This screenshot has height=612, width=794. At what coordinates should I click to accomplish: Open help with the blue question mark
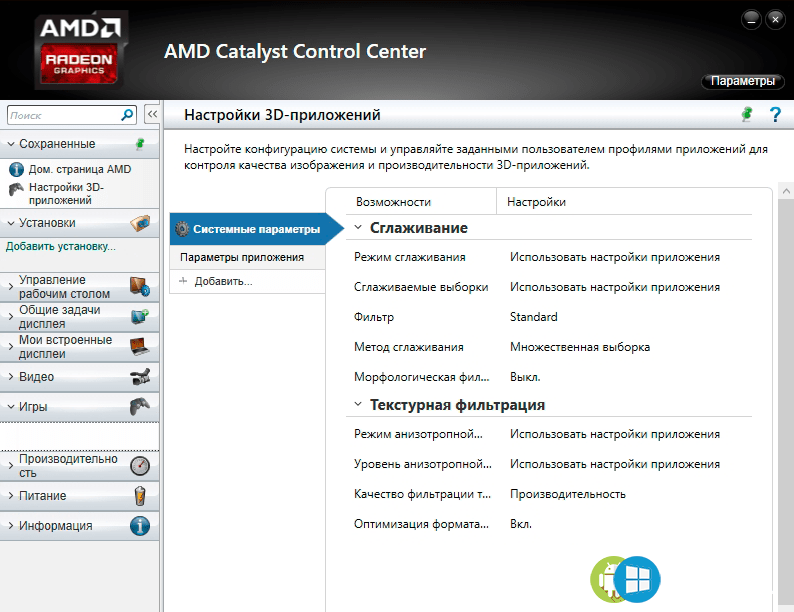click(775, 114)
